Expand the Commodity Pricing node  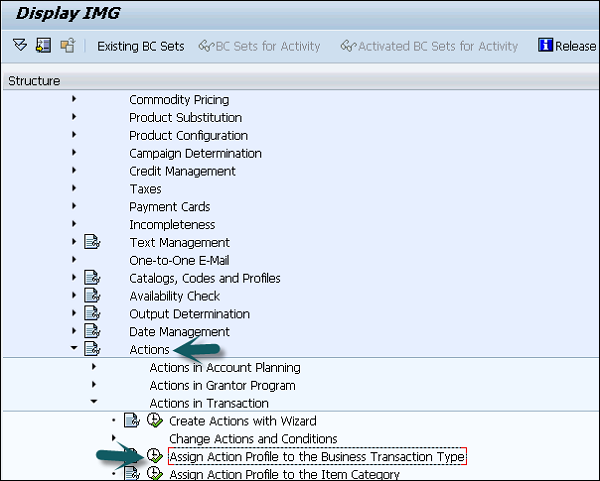click(x=74, y=100)
